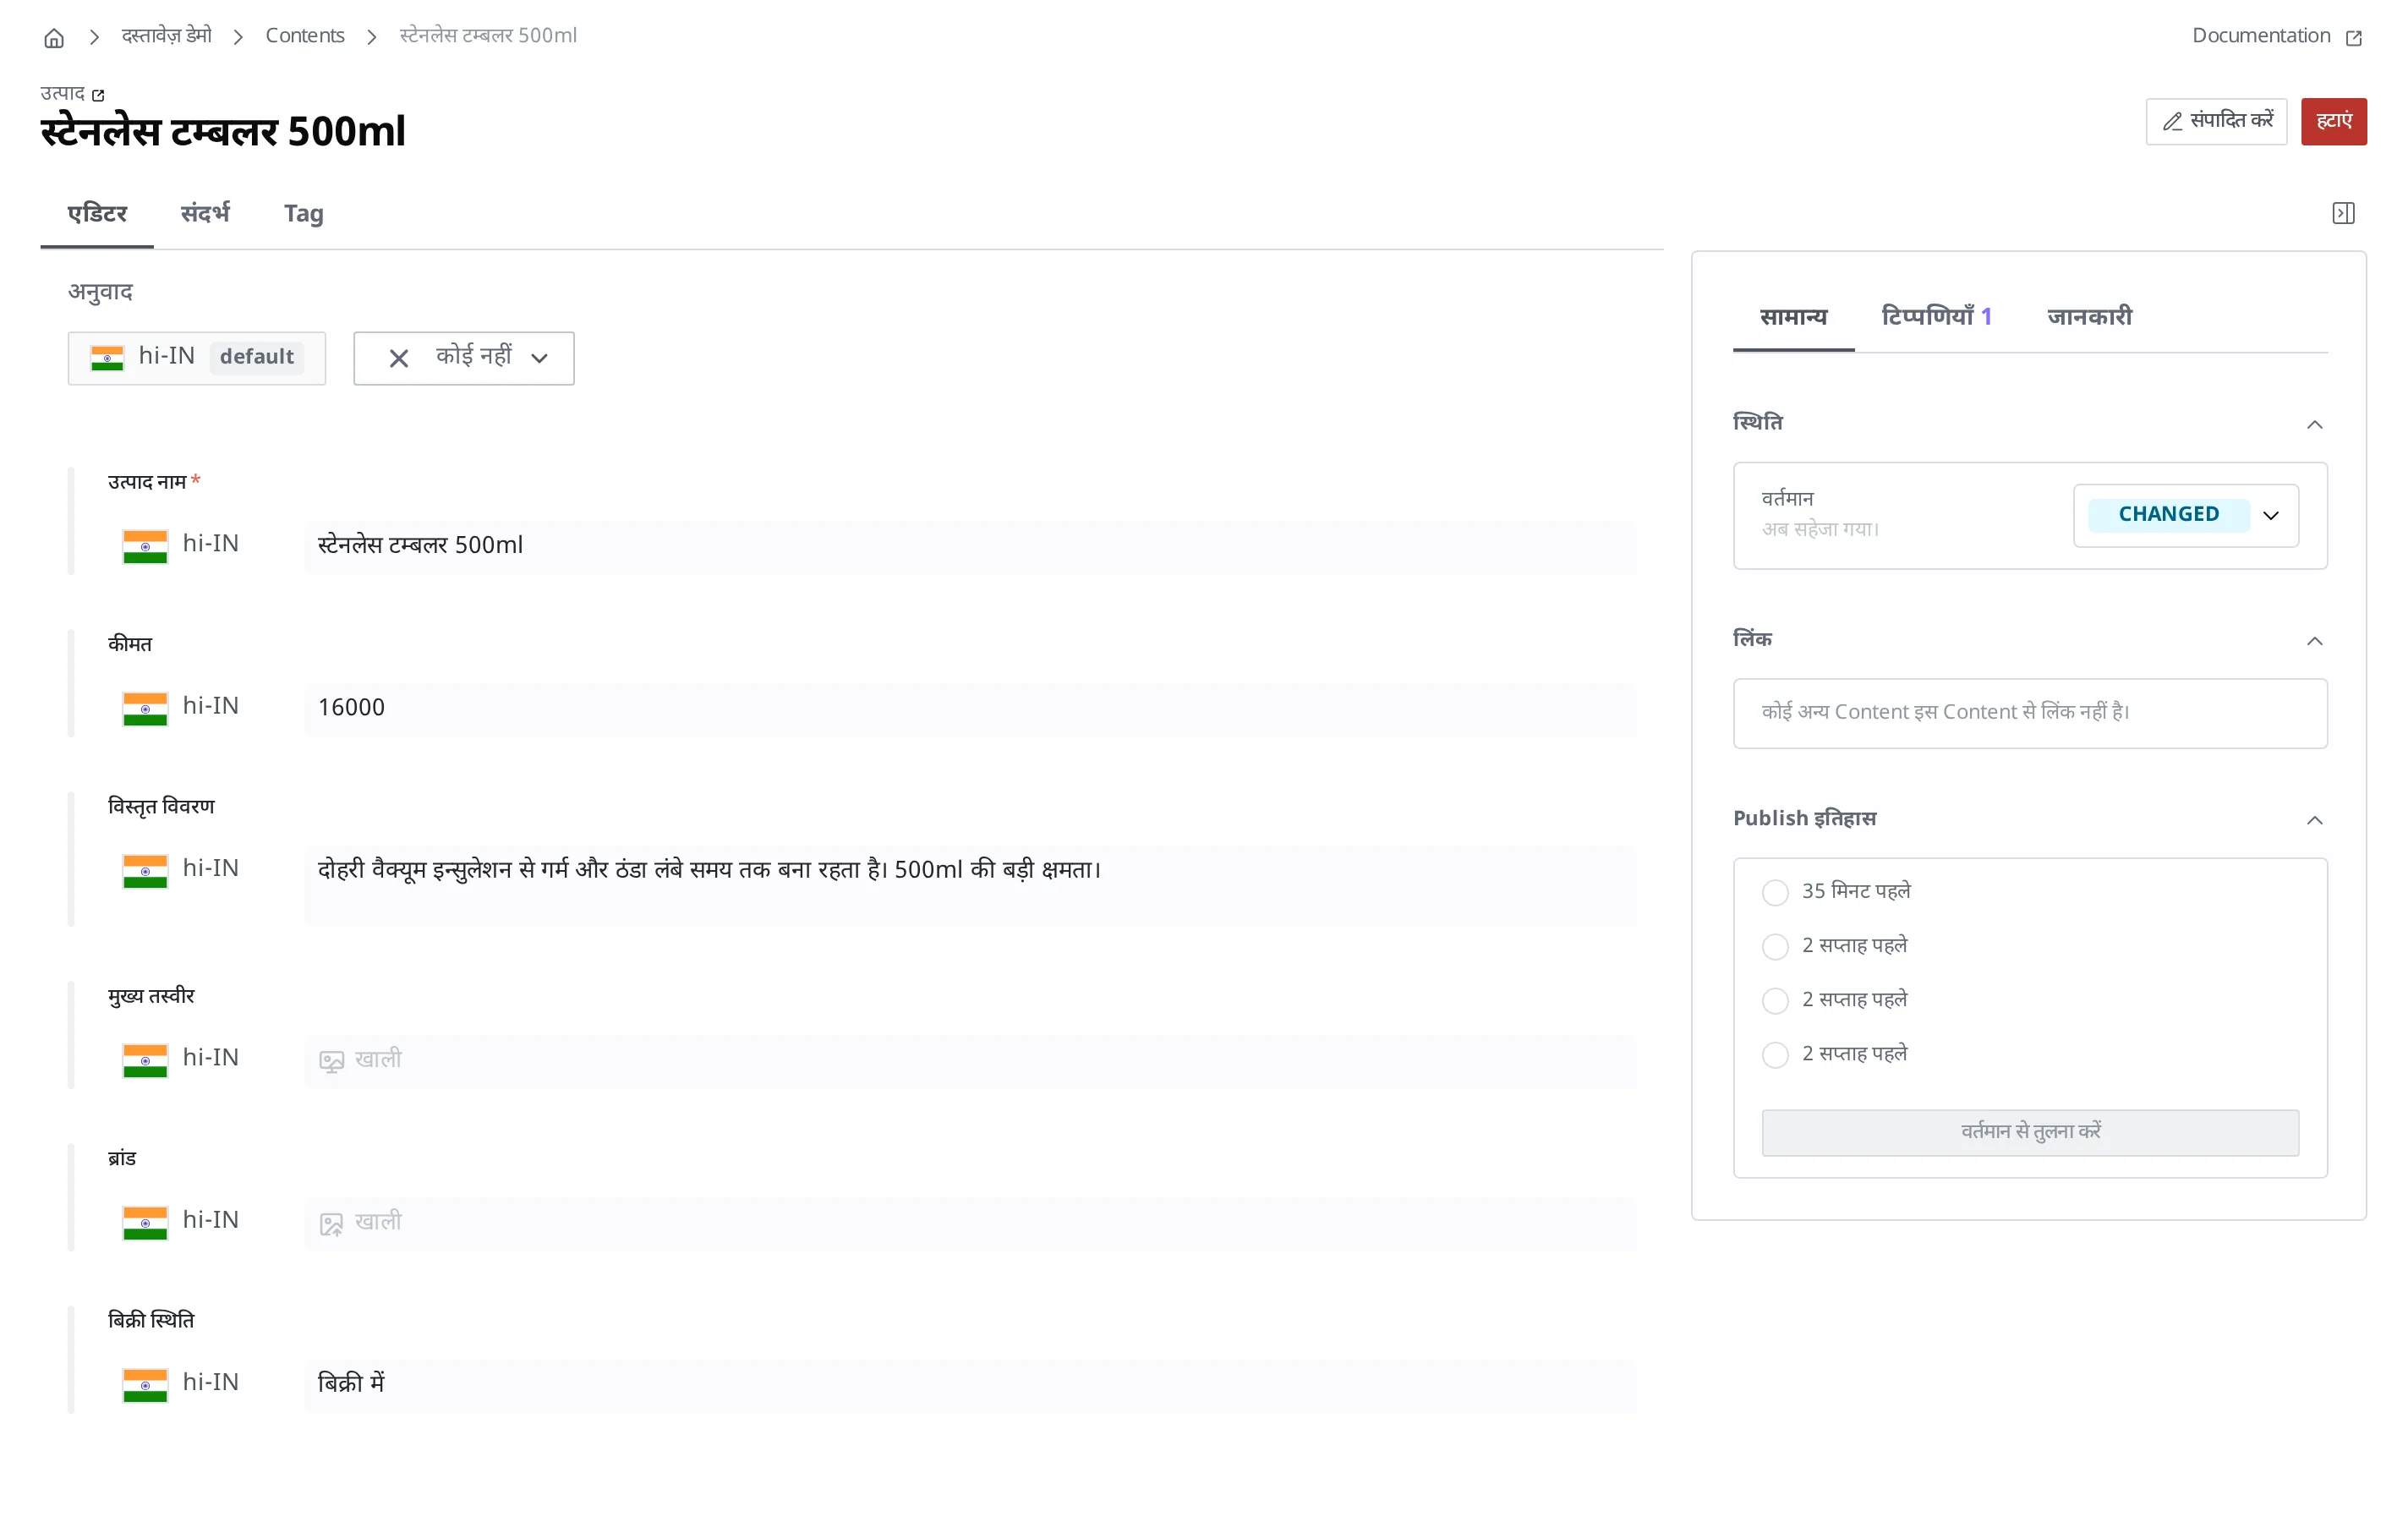This screenshot has width=2408, height=1522.
Task: Open external link icon next to उत्पाद
Action: click(x=98, y=95)
